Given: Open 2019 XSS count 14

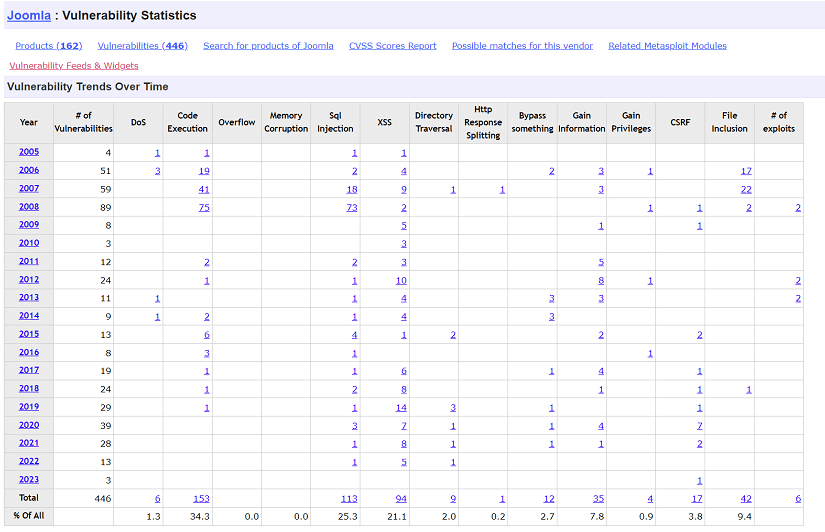Looking at the screenshot, I should coord(400,408).
